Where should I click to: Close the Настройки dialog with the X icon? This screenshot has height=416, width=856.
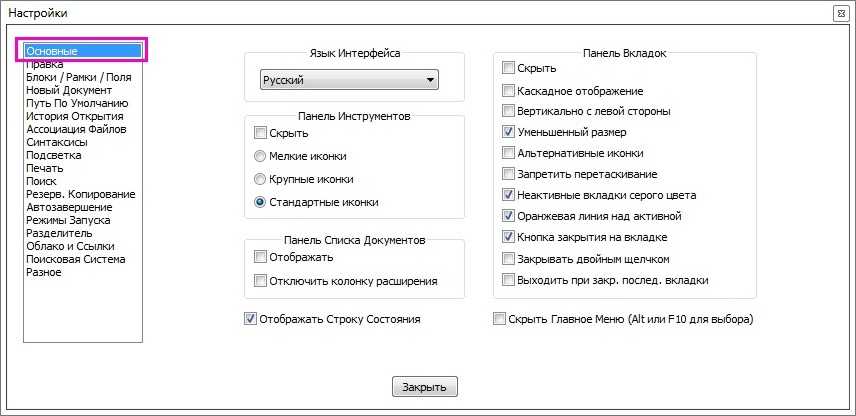pyautogui.click(x=840, y=14)
